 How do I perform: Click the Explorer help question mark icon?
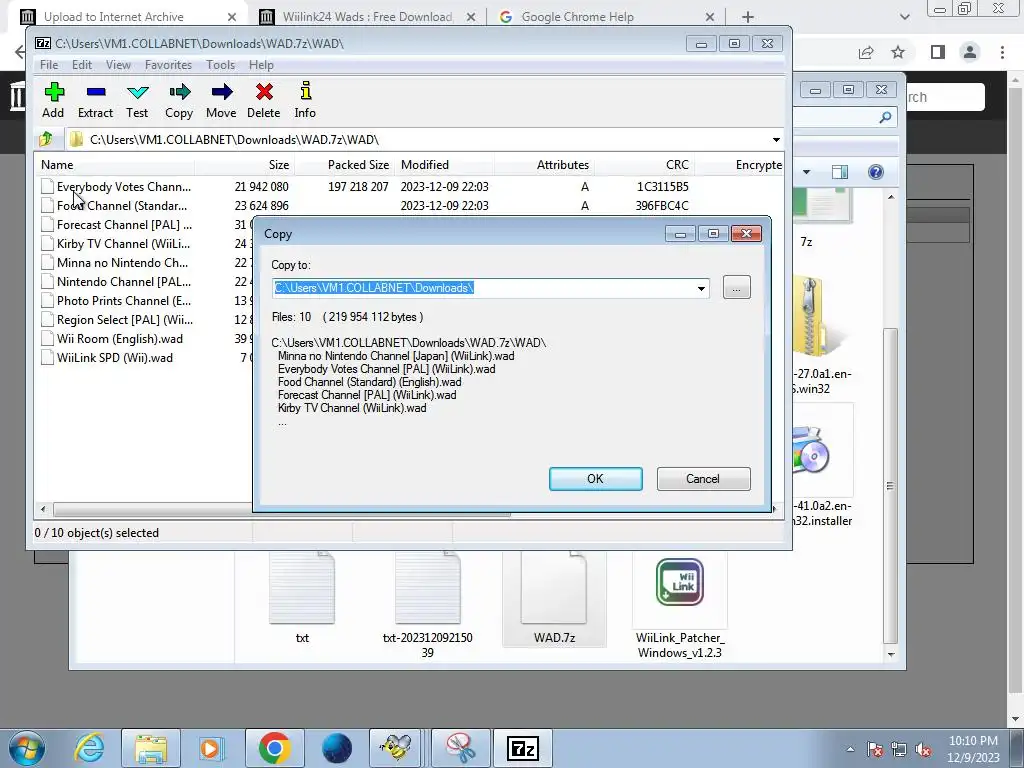(876, 172)
